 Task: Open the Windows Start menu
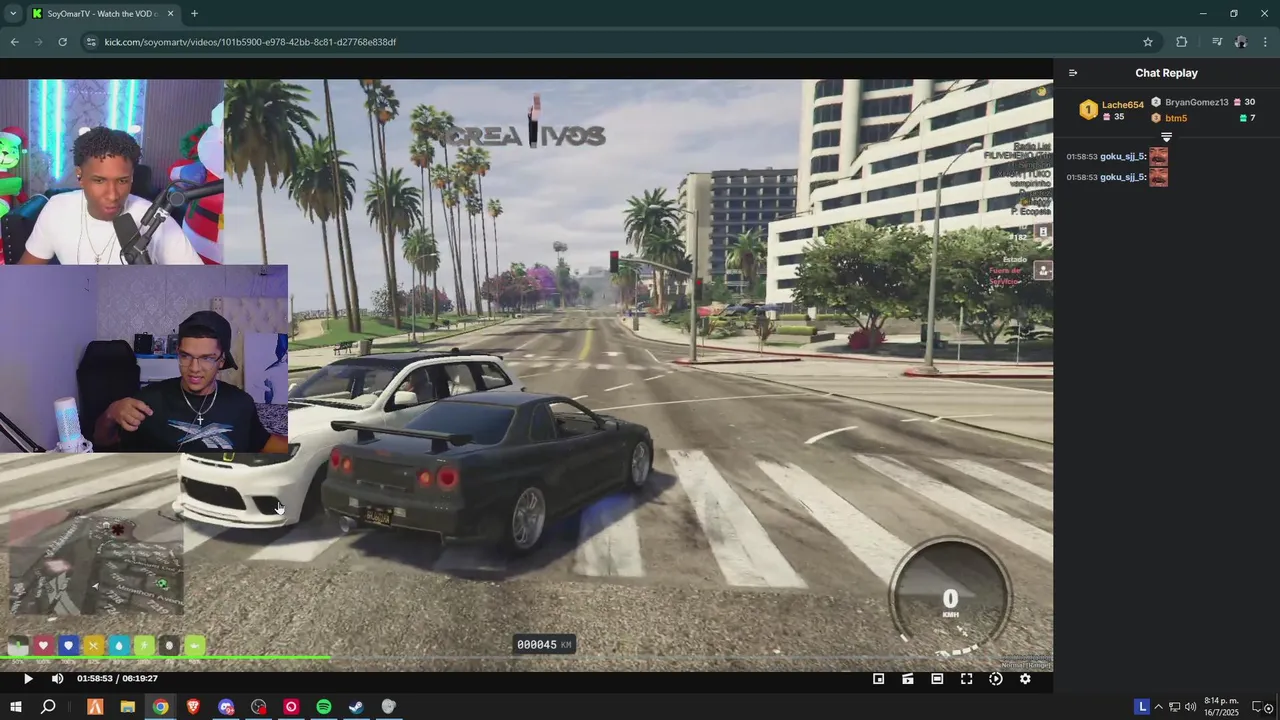click(x=16, y=707)
